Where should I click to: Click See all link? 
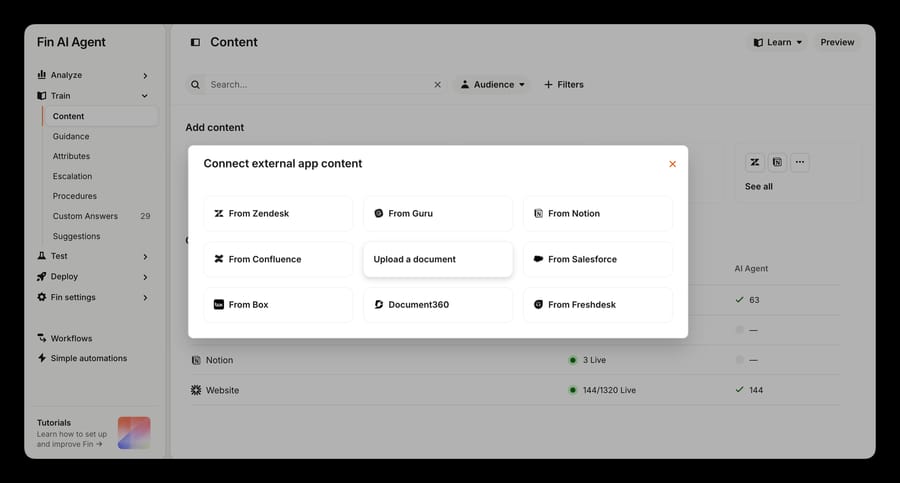pos(759,187)
